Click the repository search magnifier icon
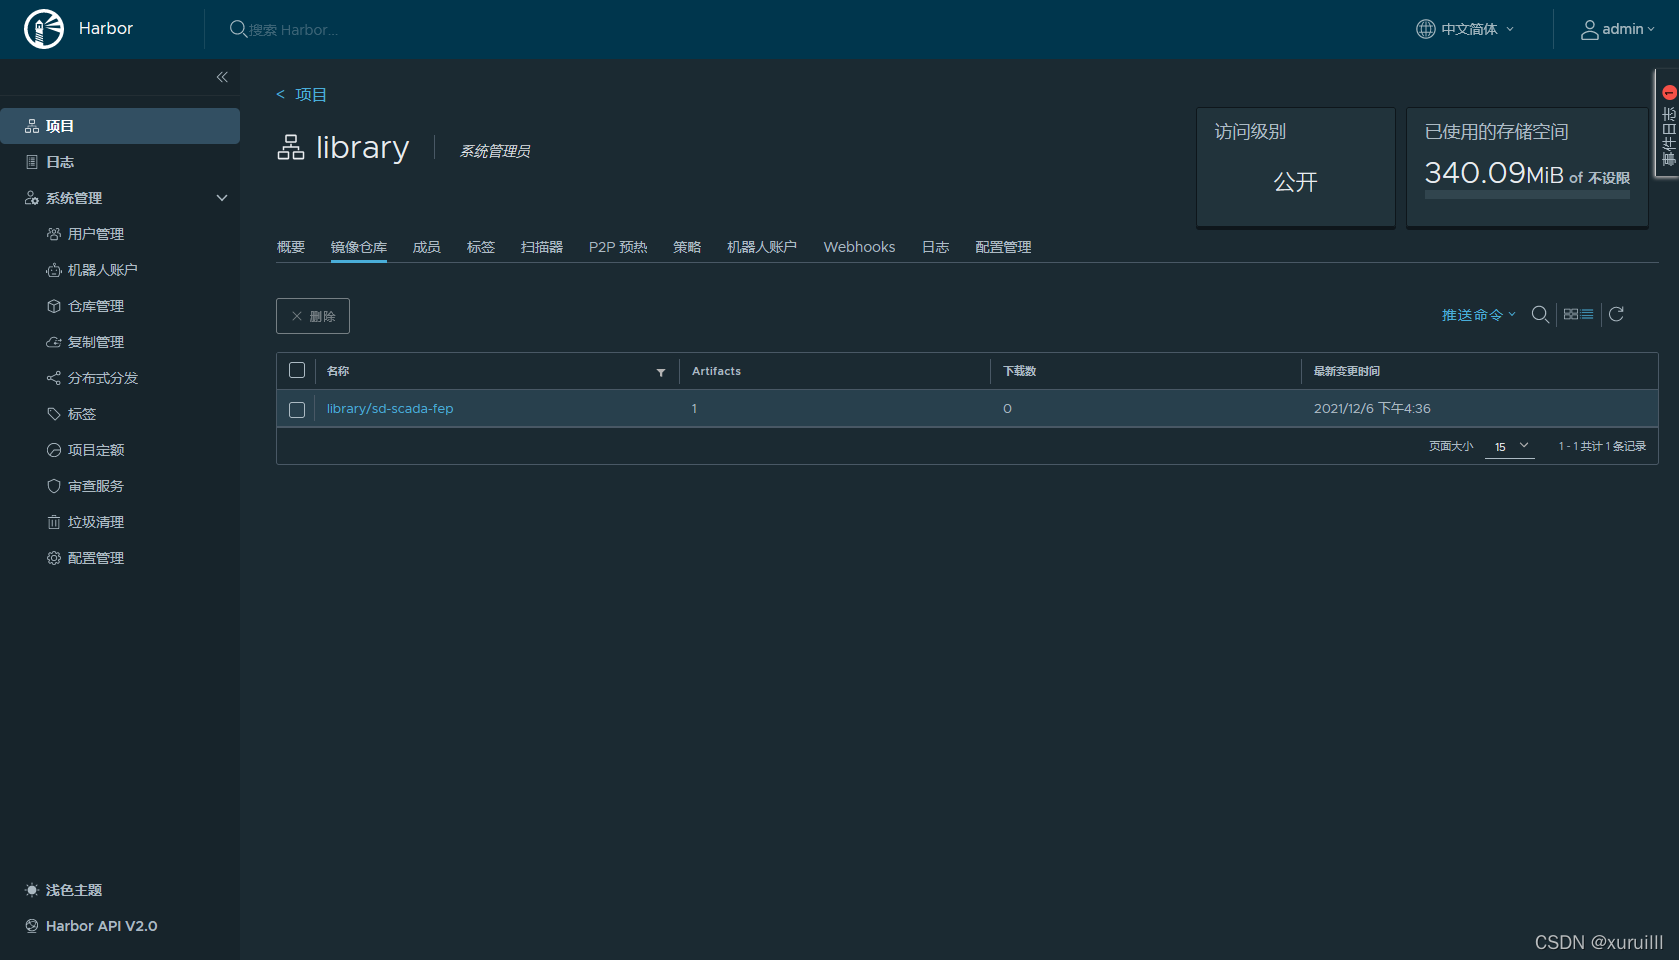1679x960 pixels. 1540,315
